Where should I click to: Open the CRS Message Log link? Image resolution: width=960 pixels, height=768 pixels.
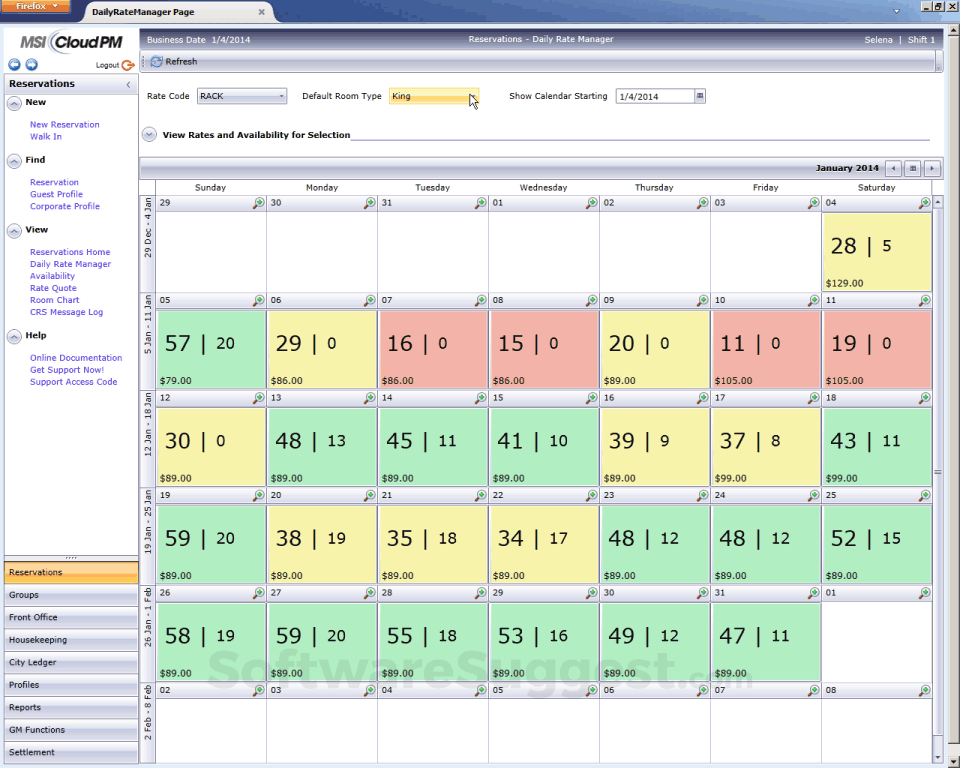[67, 312]
